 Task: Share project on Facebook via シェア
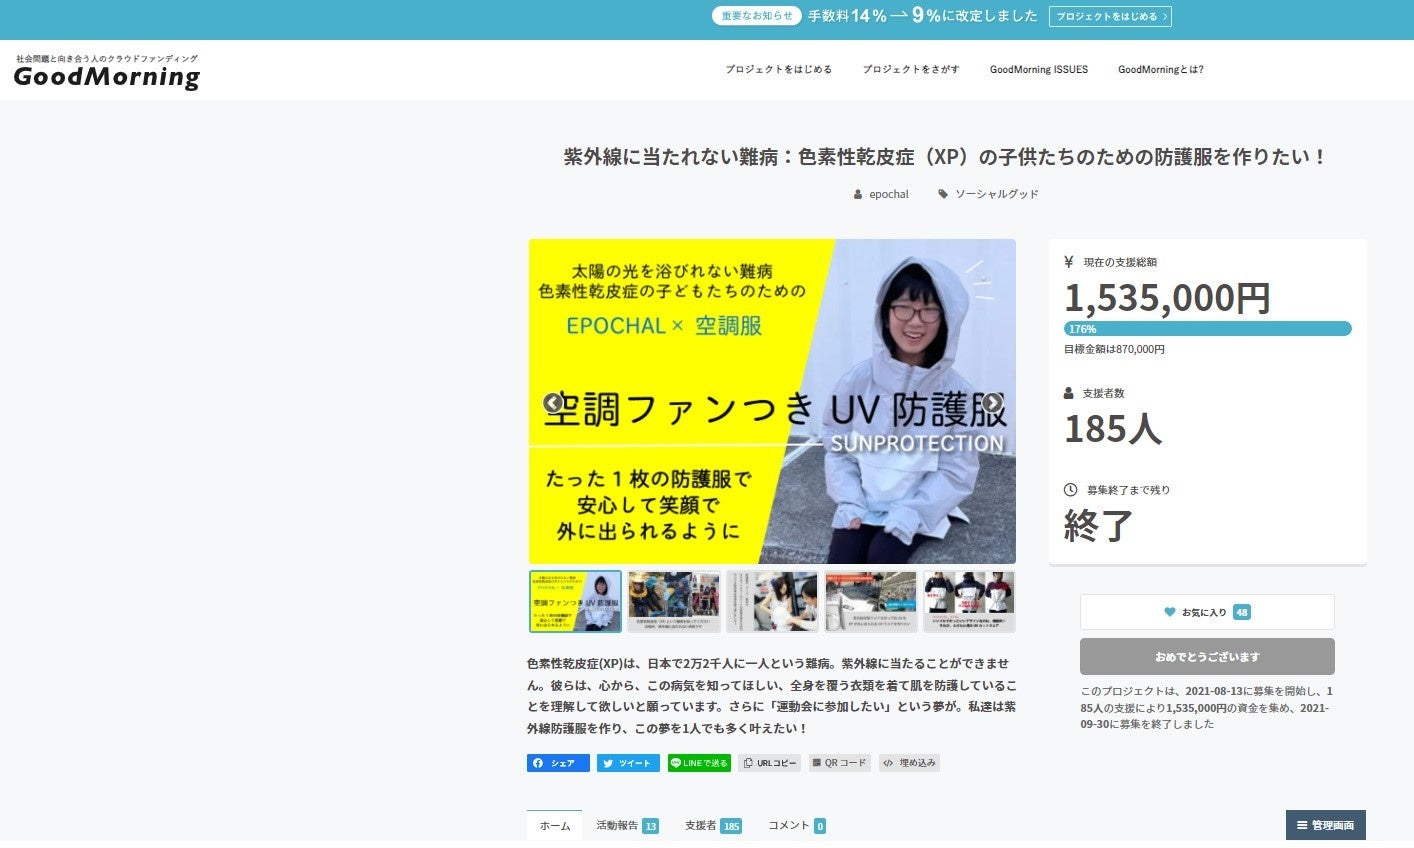[558, 763]
